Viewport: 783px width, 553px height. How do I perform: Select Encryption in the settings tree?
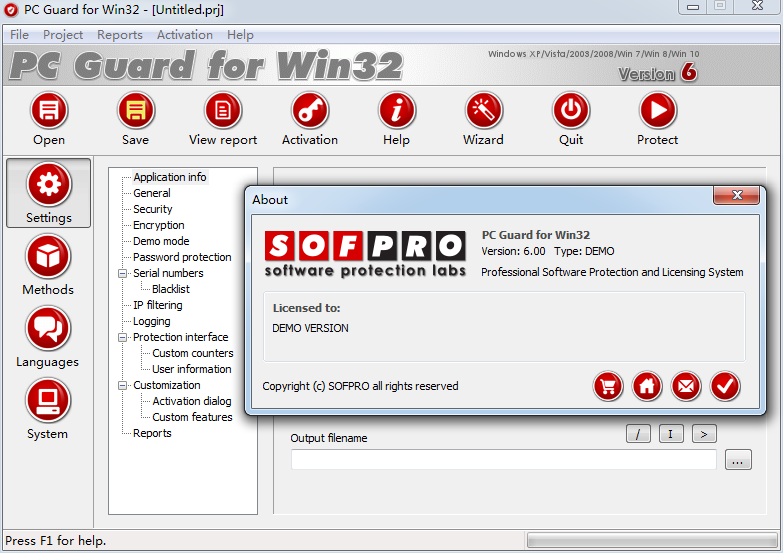point(159,225)
